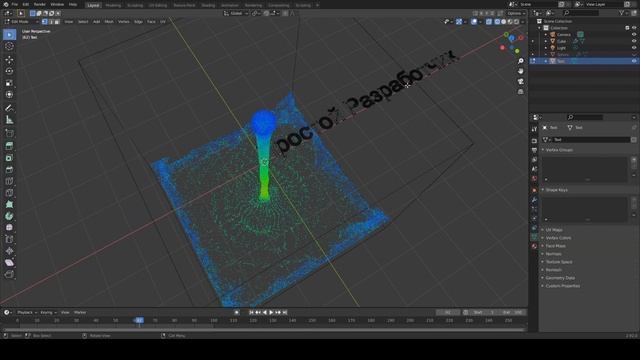Open the Mesh menu in viewport header
Image resolution: width=640 pixels, height=360 pixels.
click(109, 22)
